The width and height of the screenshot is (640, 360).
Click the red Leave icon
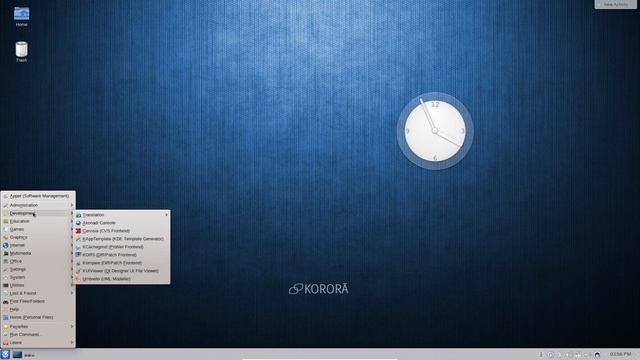(5, 342)
